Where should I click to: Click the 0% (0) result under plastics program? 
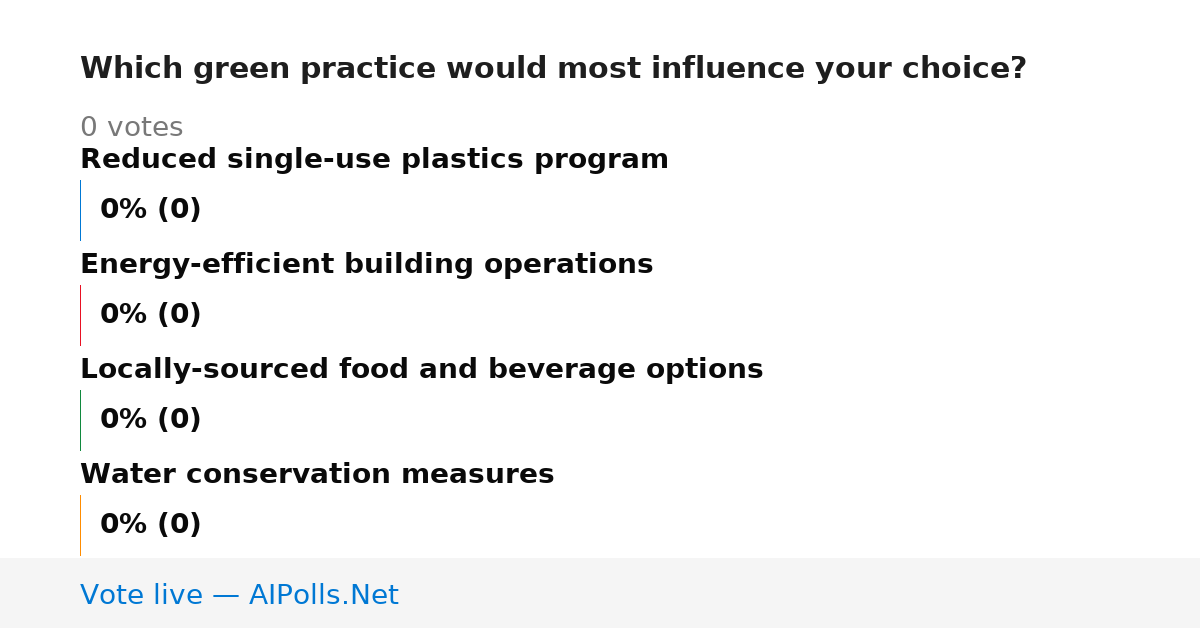(150, 210)
